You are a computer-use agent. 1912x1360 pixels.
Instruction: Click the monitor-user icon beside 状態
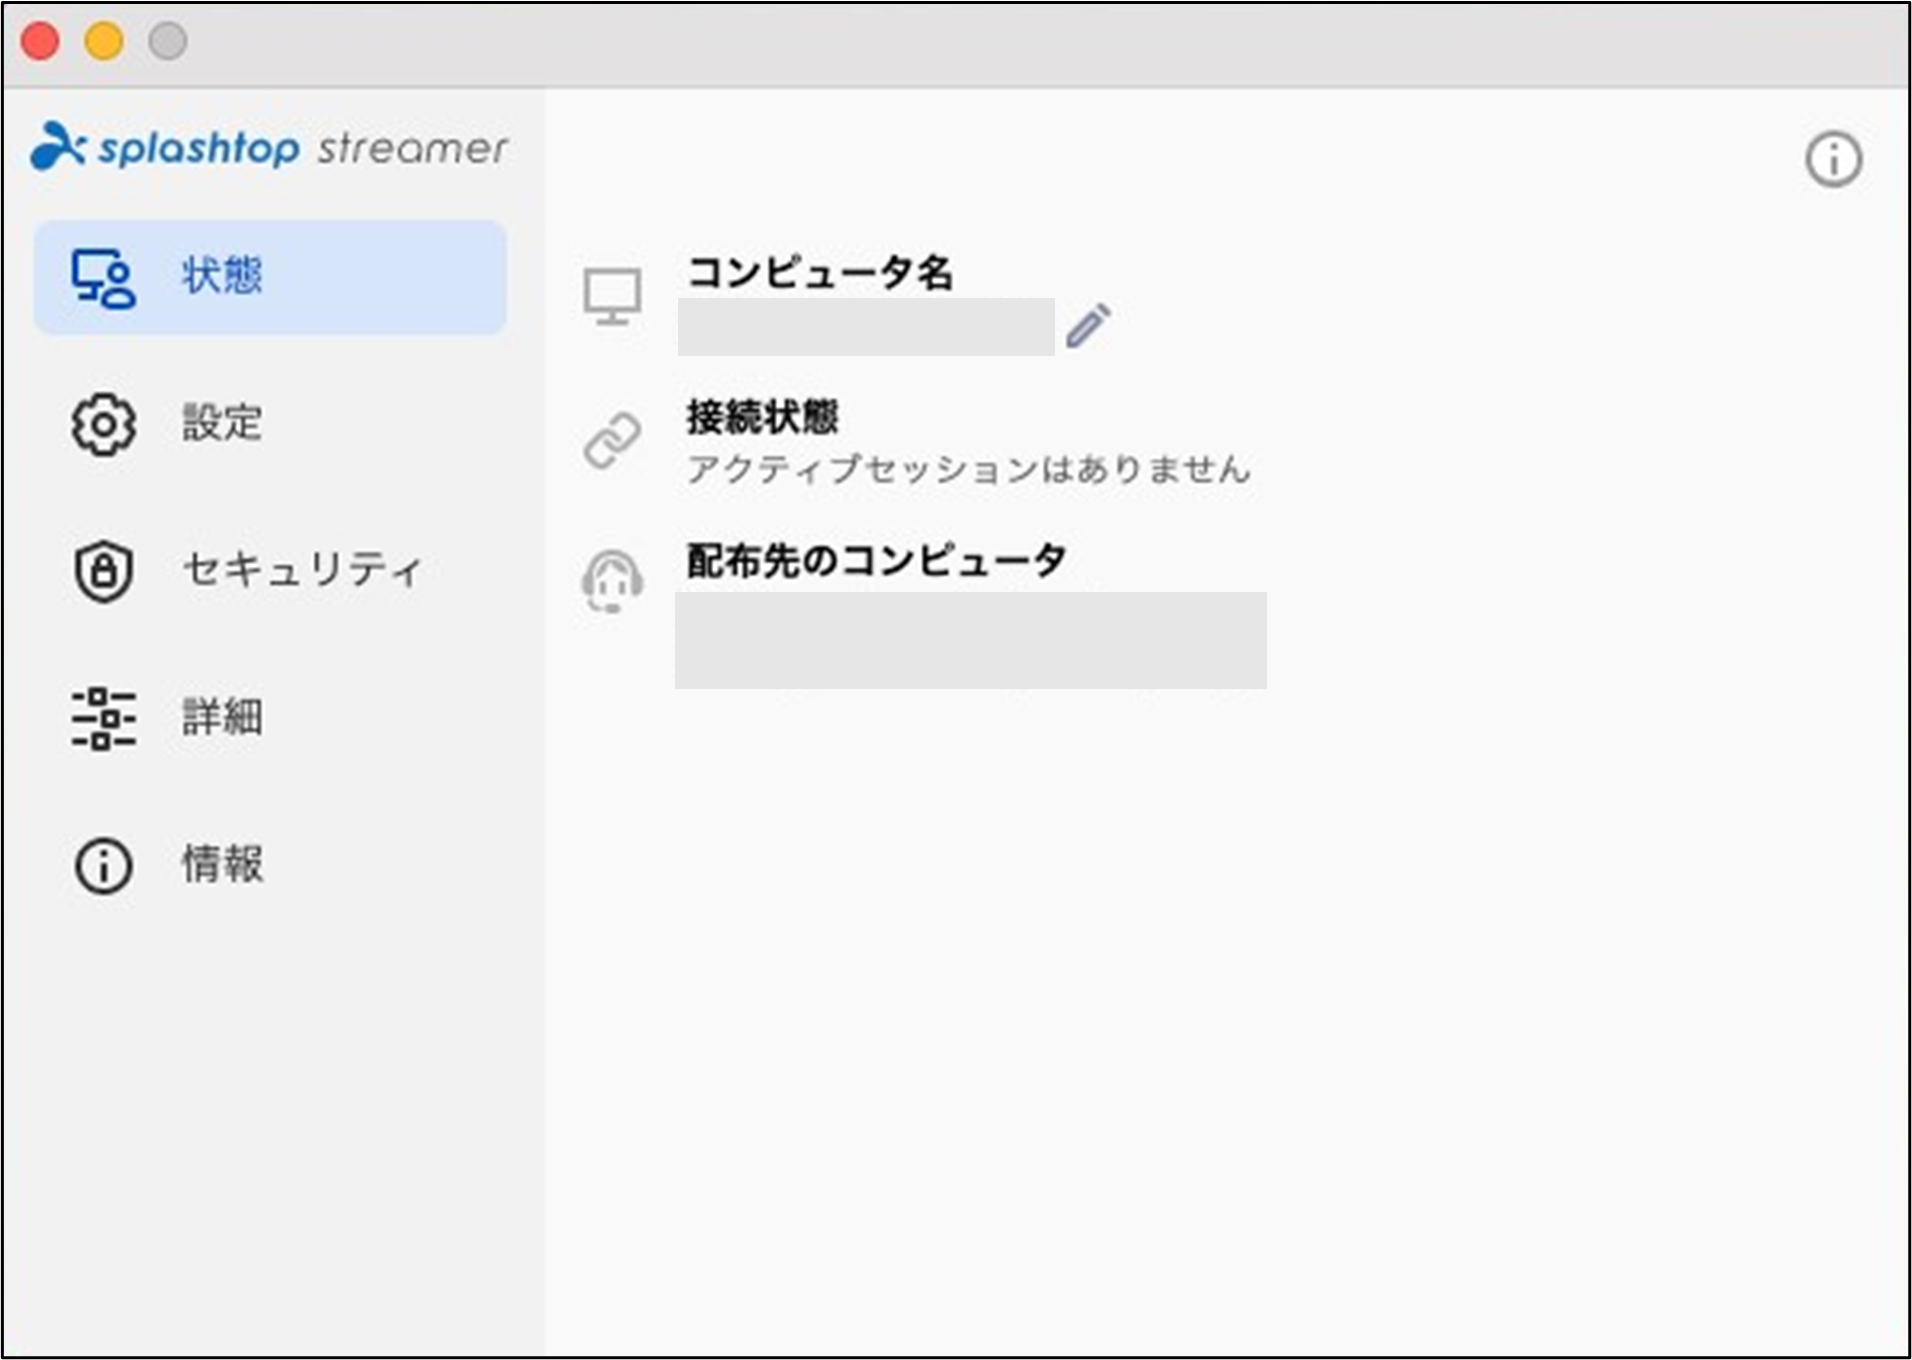(x=103, y=278)
